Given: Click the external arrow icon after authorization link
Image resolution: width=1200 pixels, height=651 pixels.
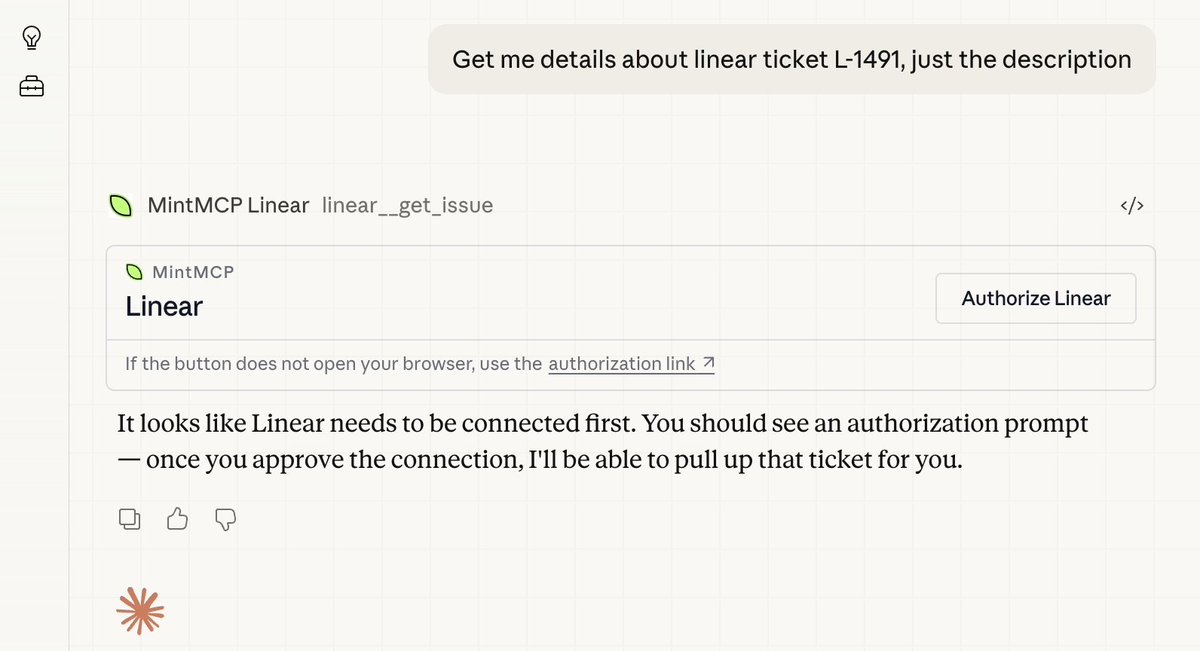Looking at the screenshot, I should click(x=708, y=364).
